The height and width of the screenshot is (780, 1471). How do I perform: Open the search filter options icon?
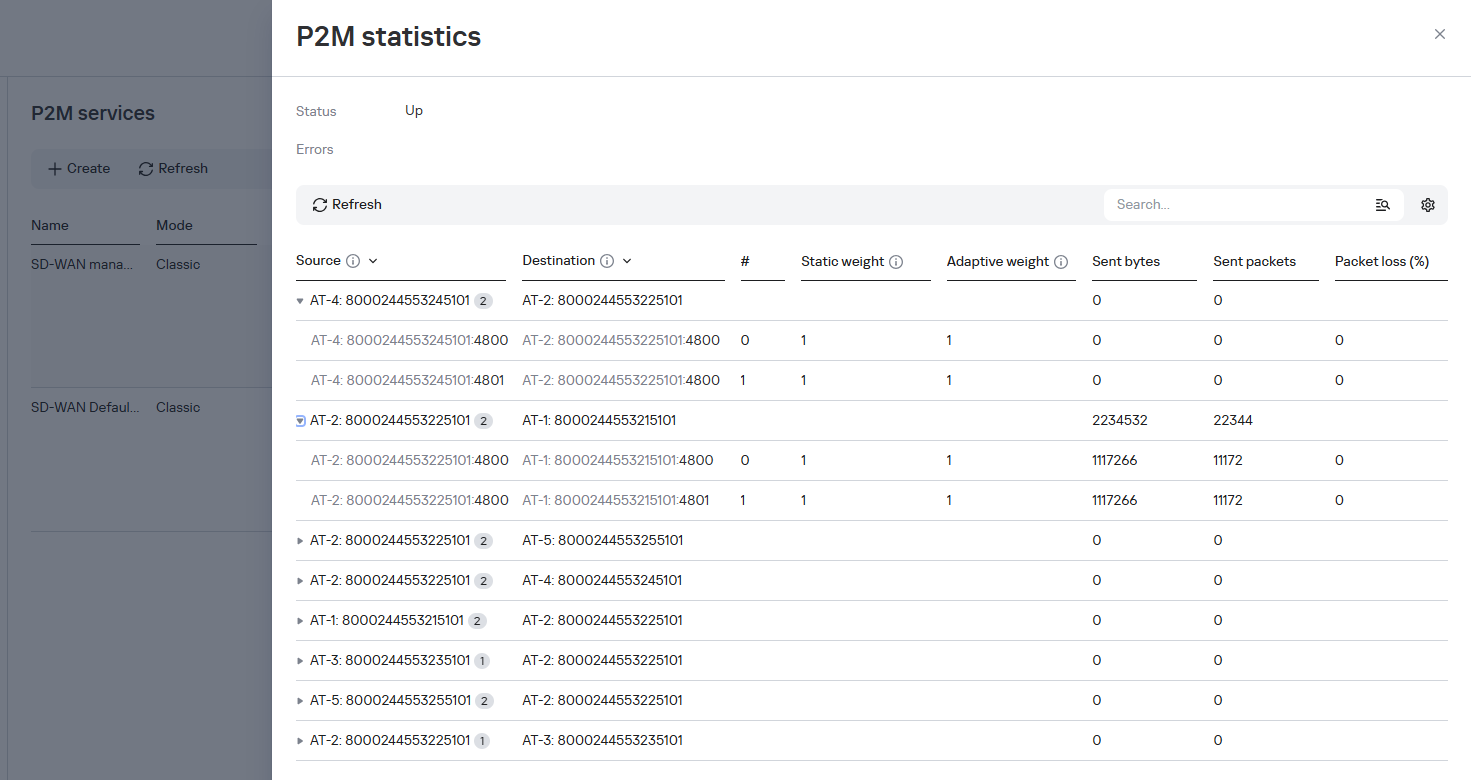pos(1383,205)
